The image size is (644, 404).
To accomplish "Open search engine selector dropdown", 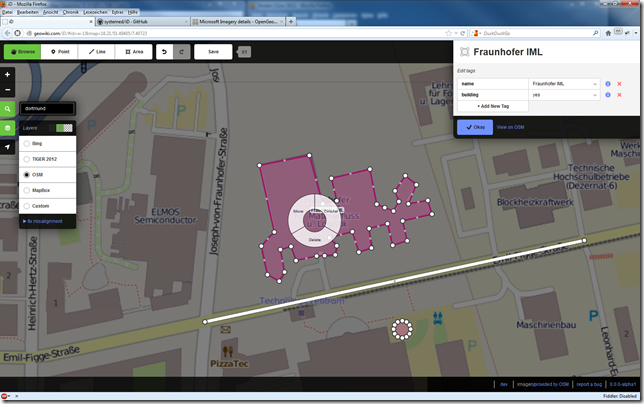I will tap(476, 33).
